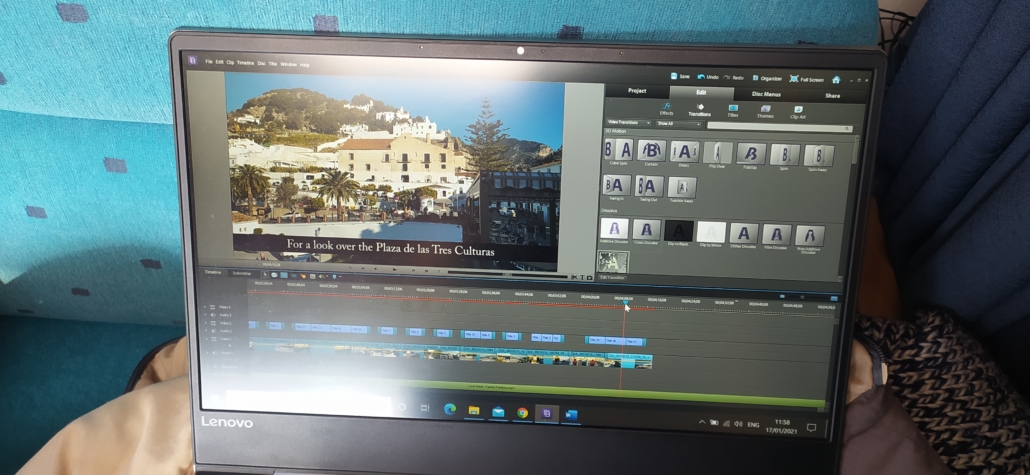Collapse the Video 1 track

[207, 339]
